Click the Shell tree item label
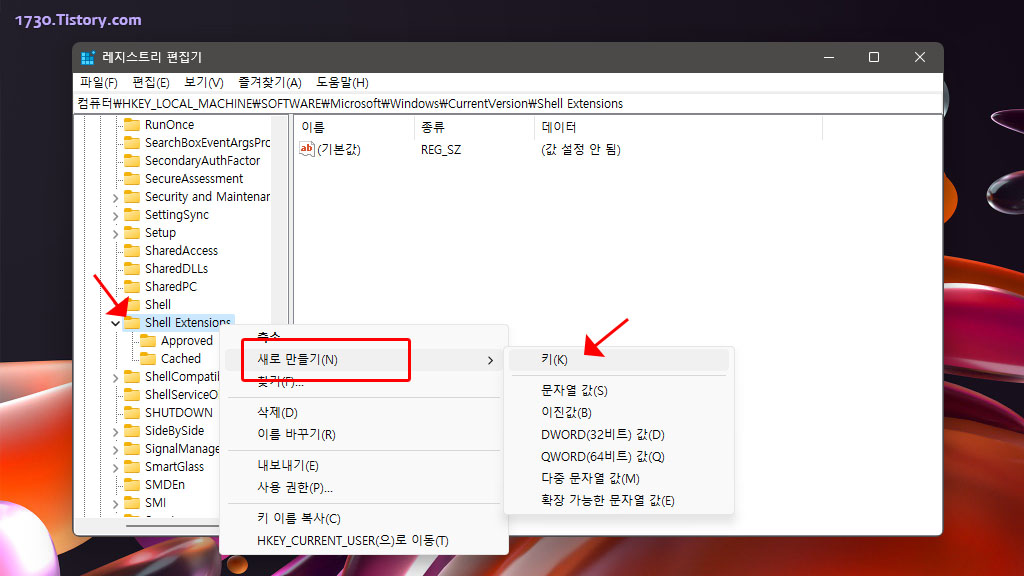 157,304
